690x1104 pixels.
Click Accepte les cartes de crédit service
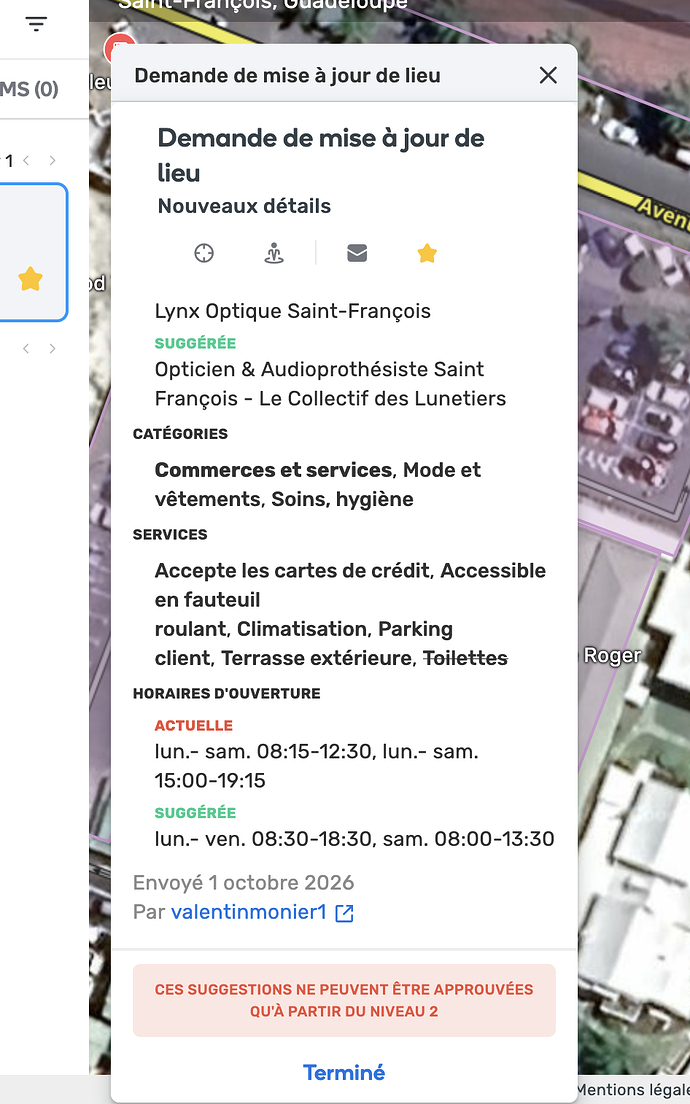(291, 570)
